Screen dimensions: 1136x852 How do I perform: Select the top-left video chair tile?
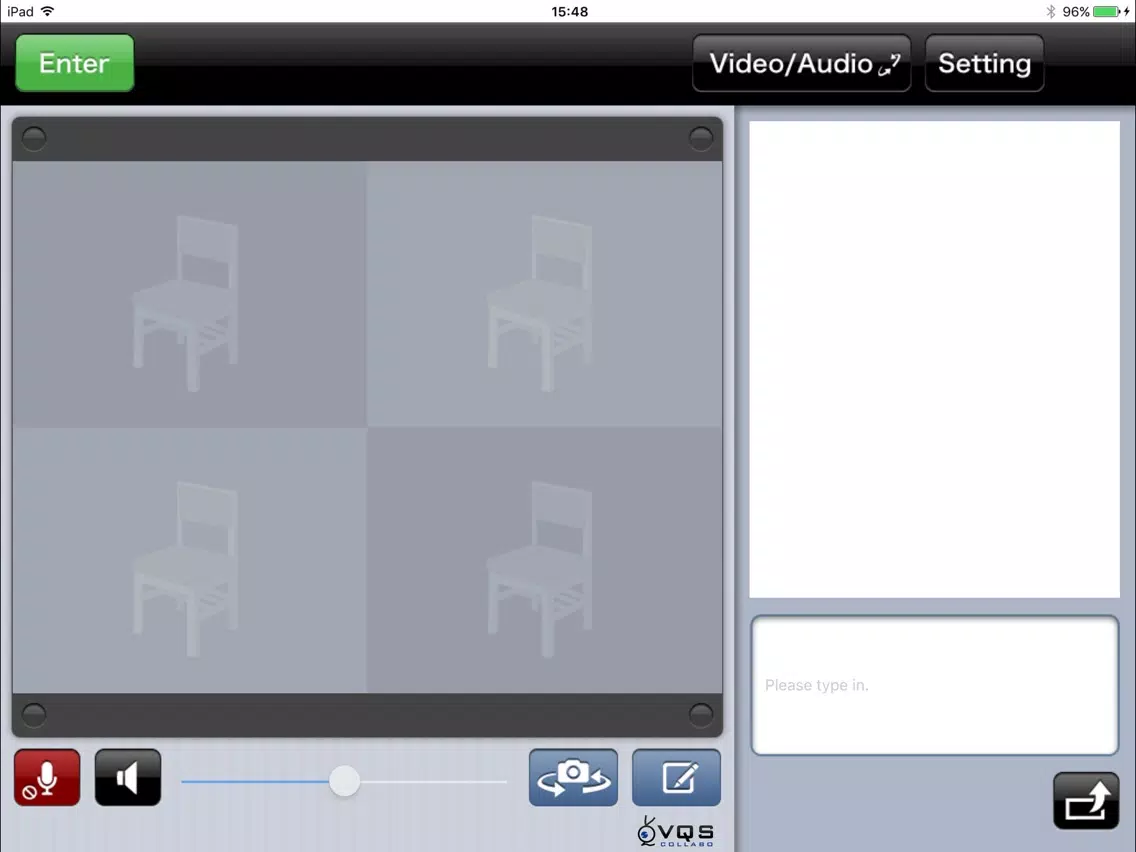coord(190,294)
